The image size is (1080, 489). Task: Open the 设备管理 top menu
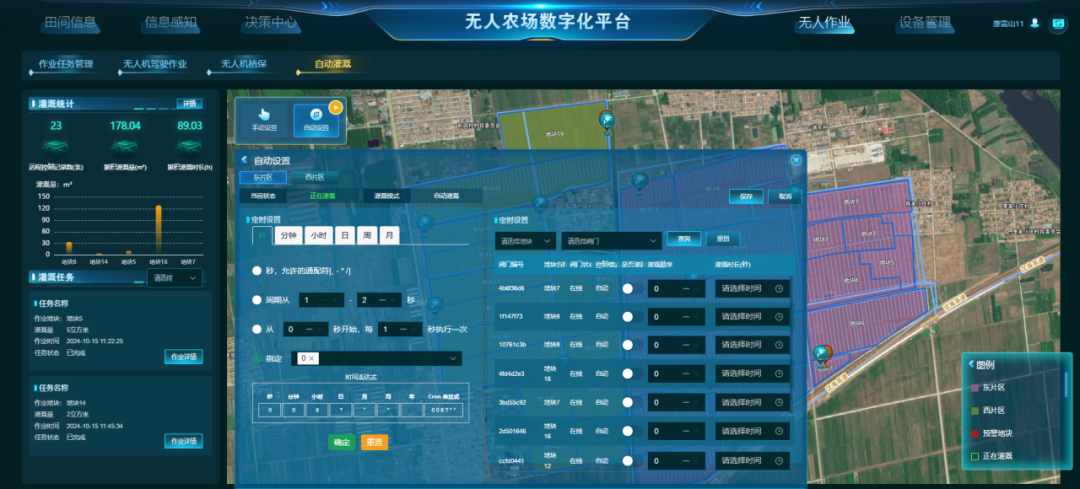click(924, 22)
